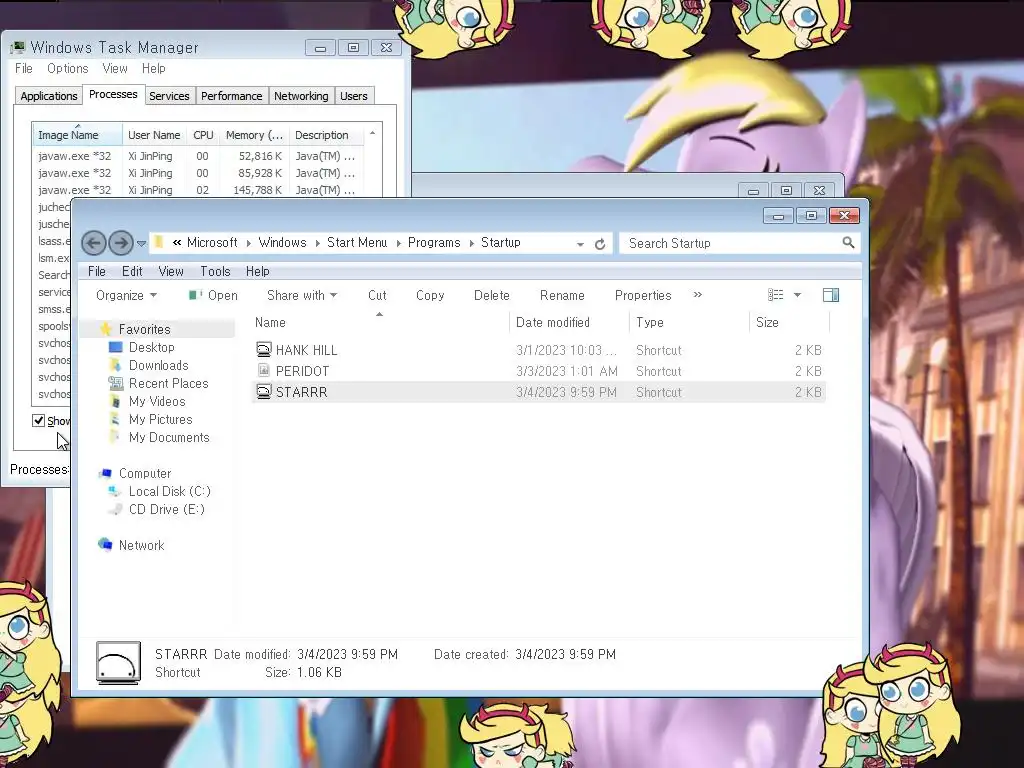Navigate to Programs in the breadcrumb
This screenshot has height=768, width=1024.
[x=434, y=242]
